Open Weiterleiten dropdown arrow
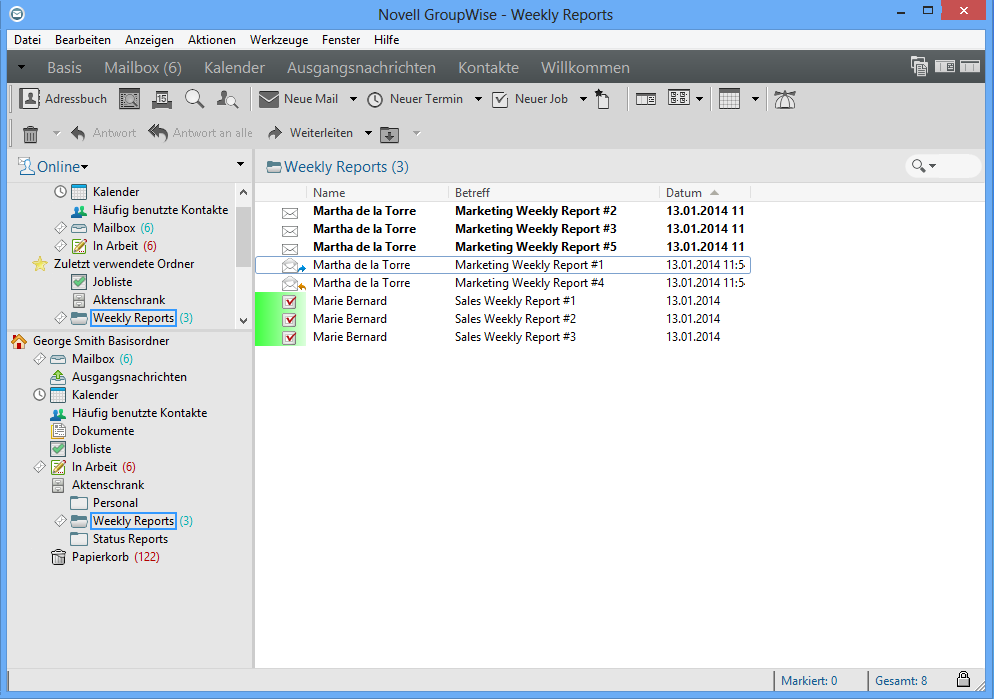994x699 pixels. (368, 133)
